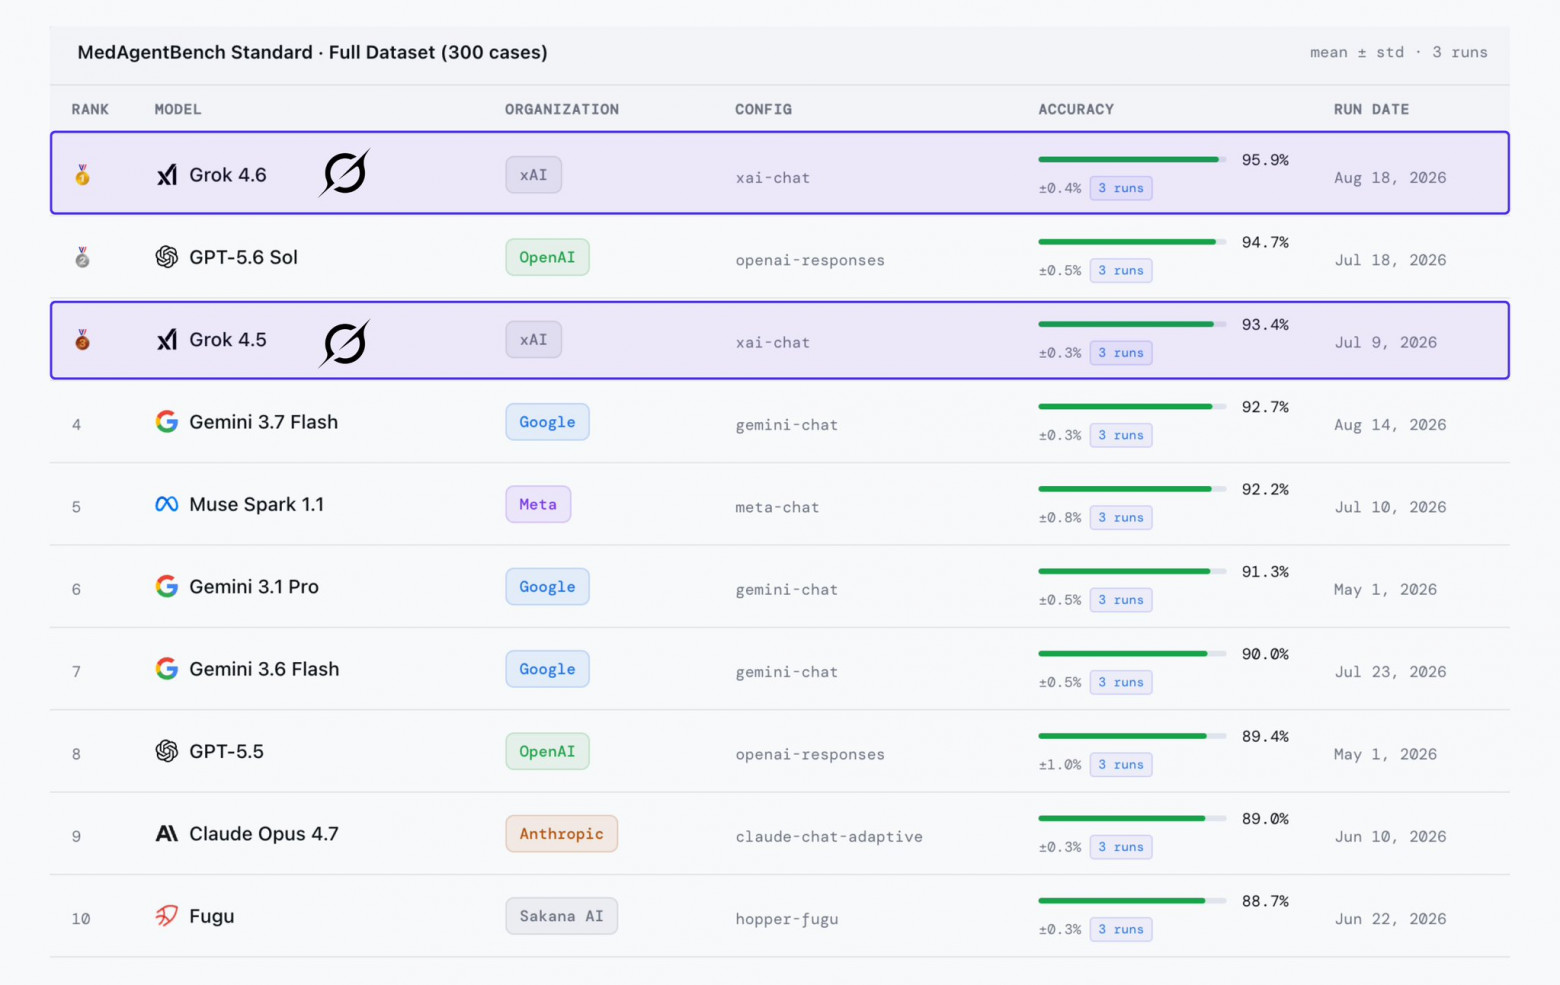The height and width of the screenshot is (985, 1560).
Task: Click the silver medal icon for GPT-5.6 Sol
Action: pos(82,258)
